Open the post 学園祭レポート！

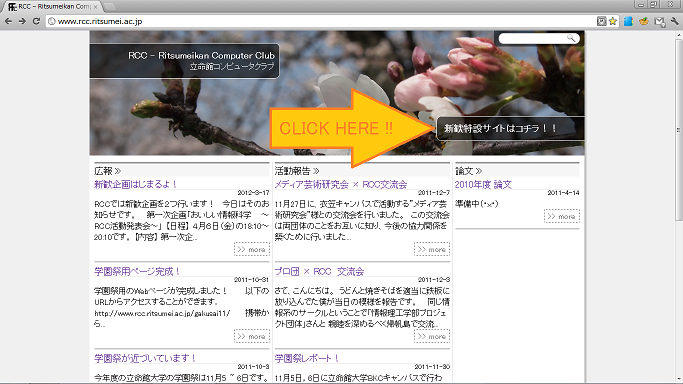(x=307, y=358)
